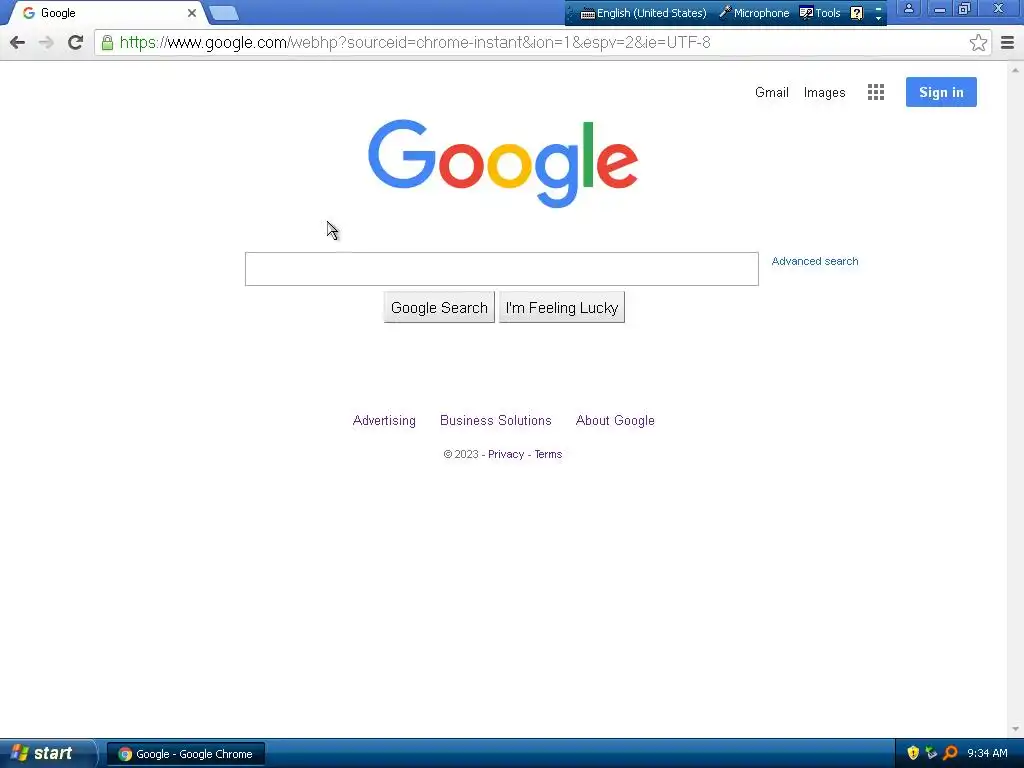Viewport: 1024px width, 768px height.
Task: Open the Privacy link
Action: point(506,455)
